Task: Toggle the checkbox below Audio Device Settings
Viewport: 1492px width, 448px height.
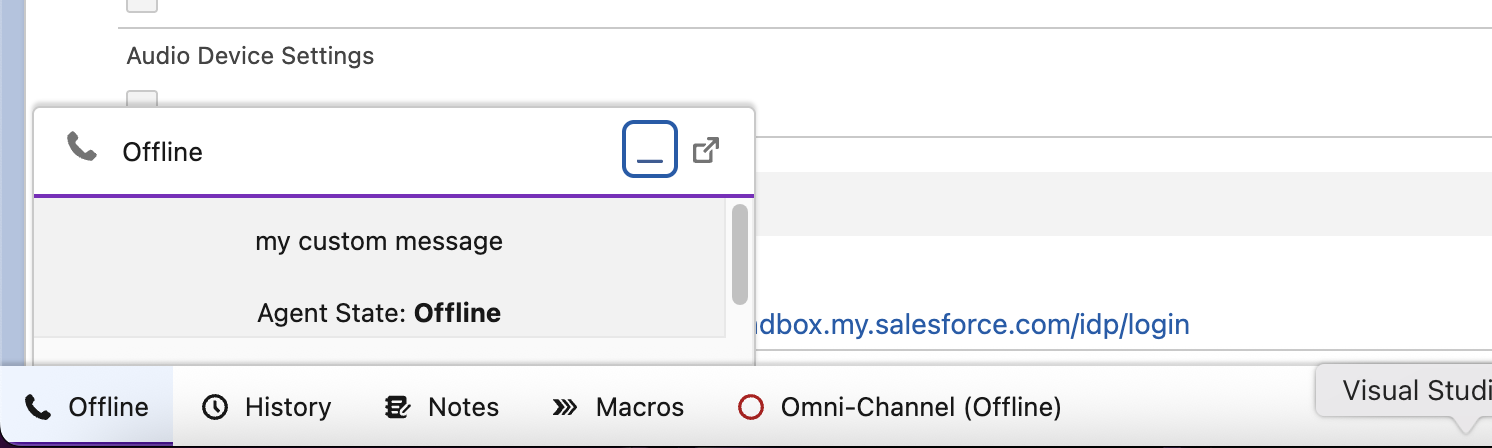Action: point(142,98)
